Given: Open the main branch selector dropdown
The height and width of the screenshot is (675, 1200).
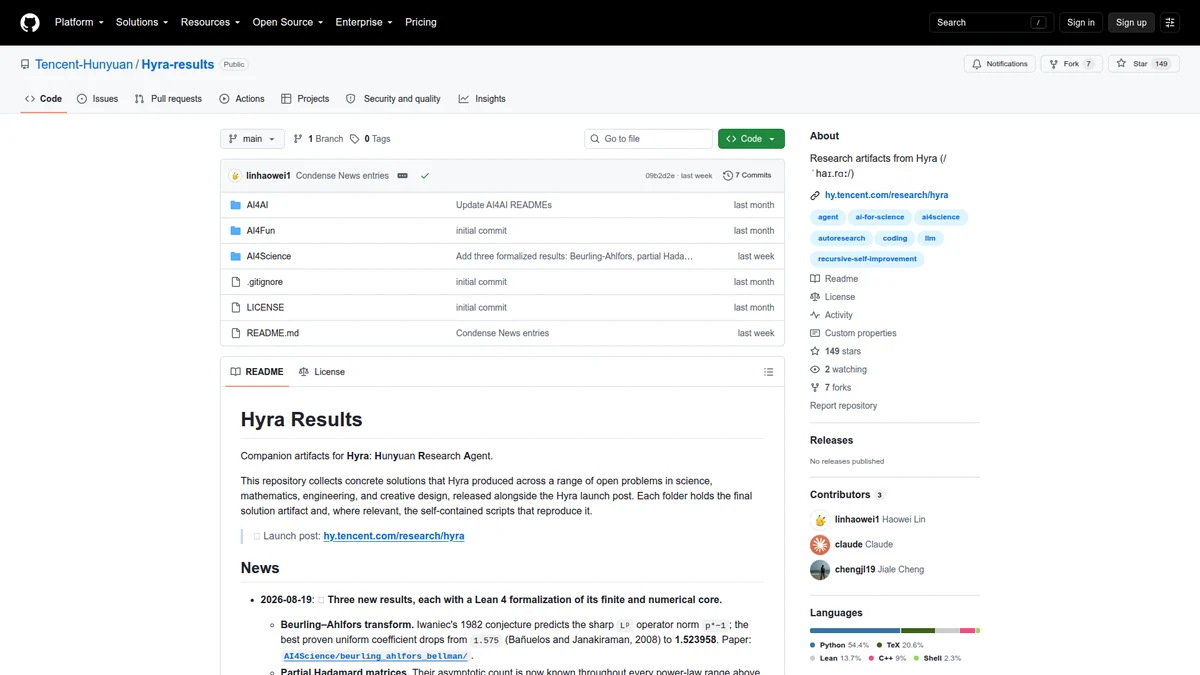Looking at the screenshot, I should tap(252, 139).
